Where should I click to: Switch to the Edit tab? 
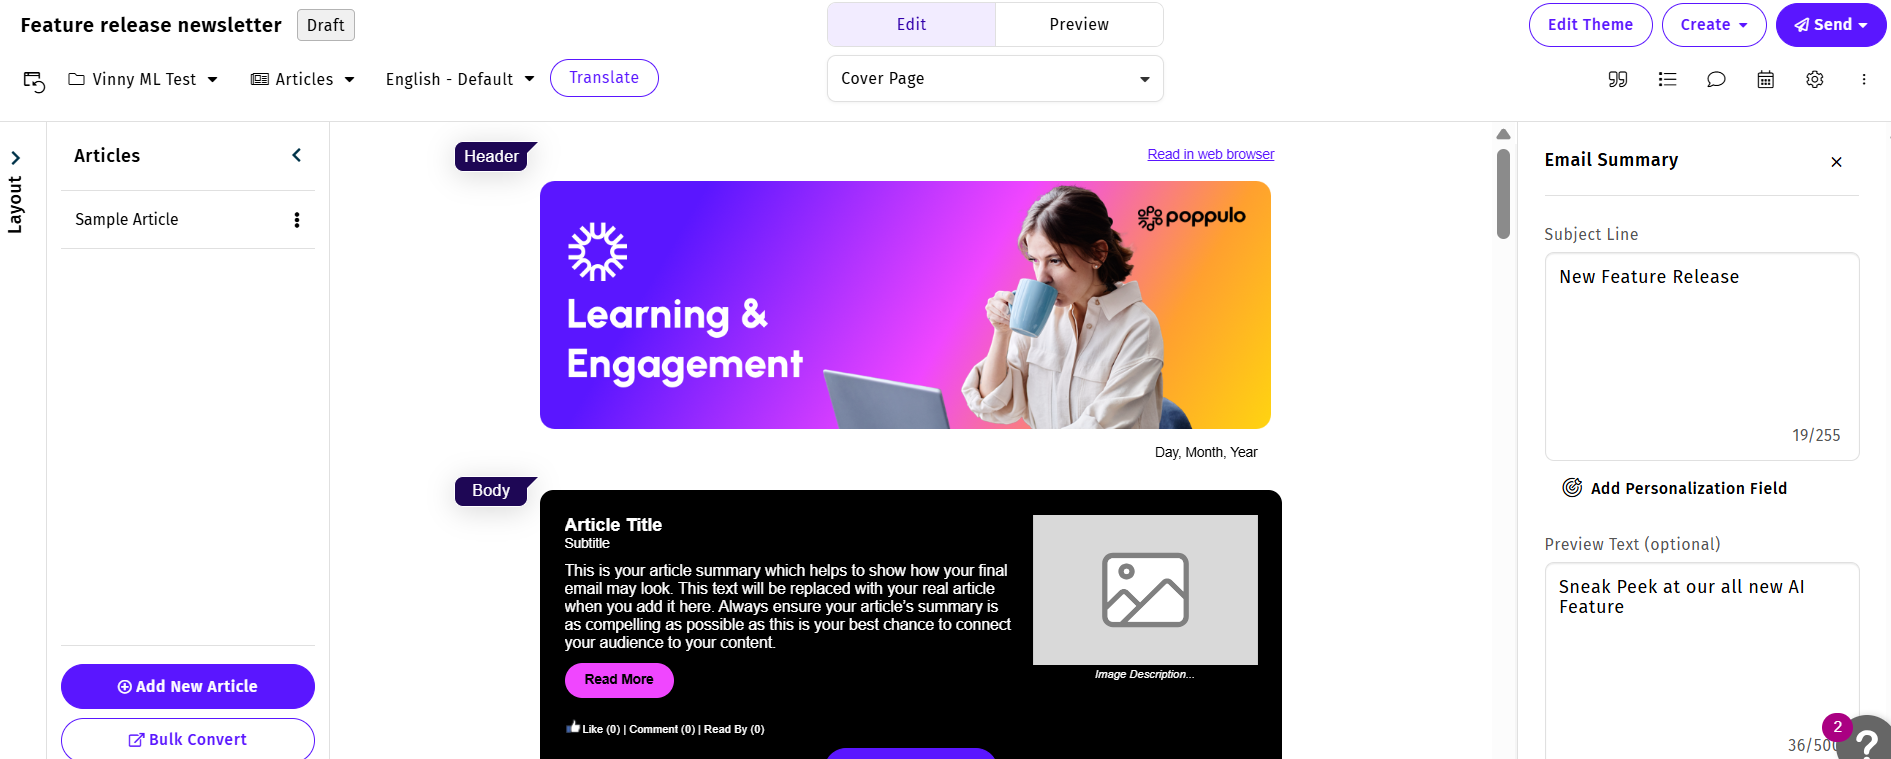point(911,24)
